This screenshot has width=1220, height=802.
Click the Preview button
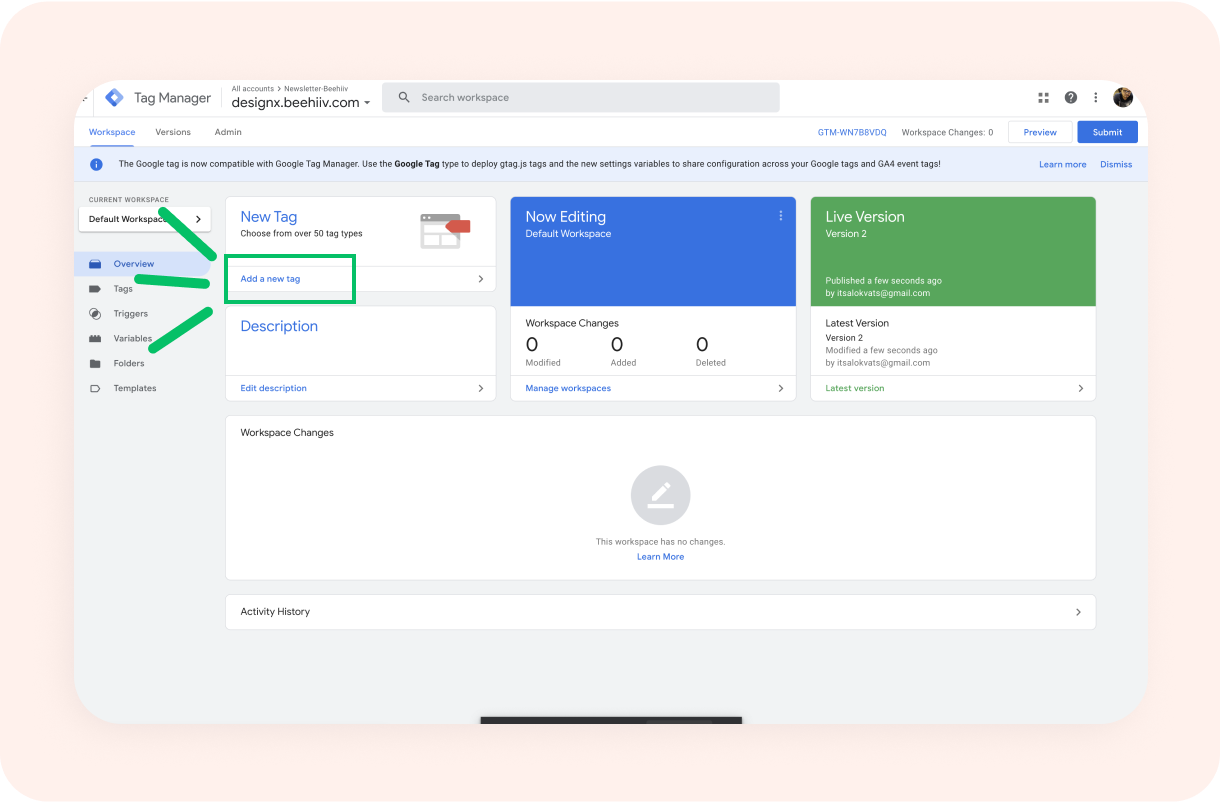pos(1040,132)
